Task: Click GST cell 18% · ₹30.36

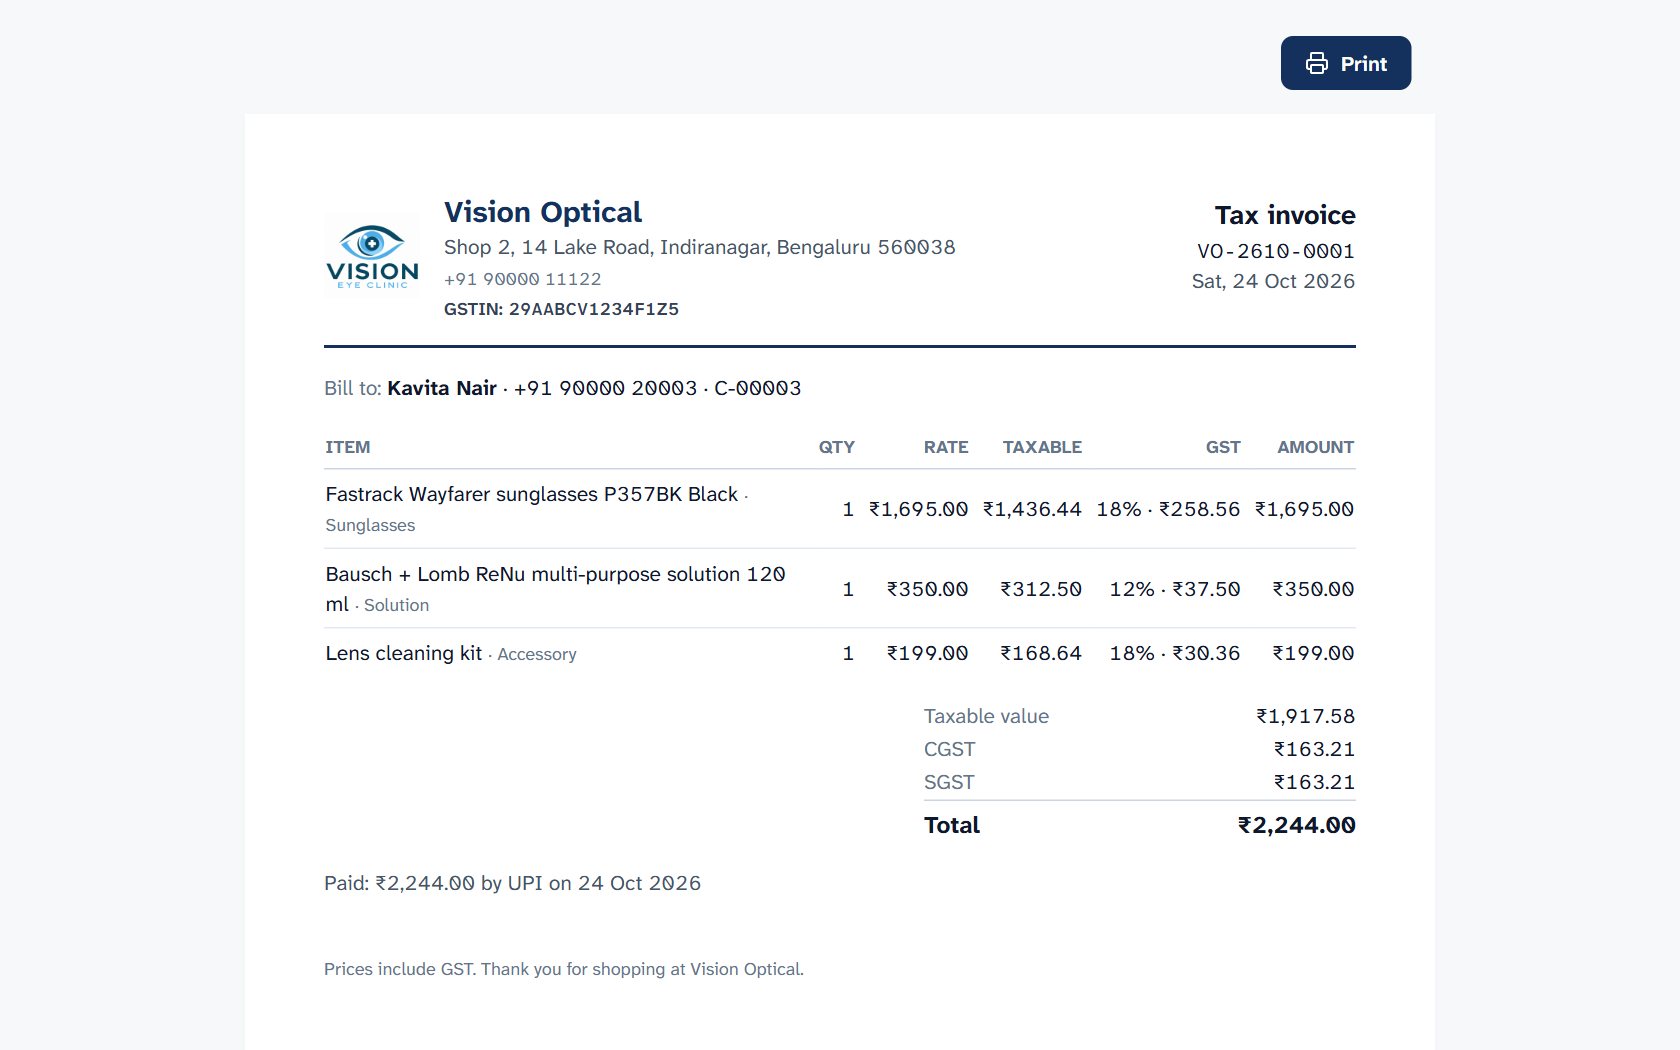Action: tap(1175, 653)
